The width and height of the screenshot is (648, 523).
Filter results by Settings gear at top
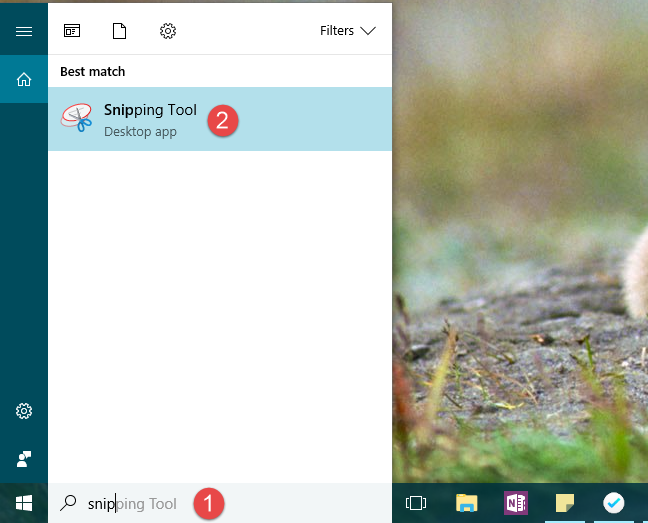click(x=168, y=31)
